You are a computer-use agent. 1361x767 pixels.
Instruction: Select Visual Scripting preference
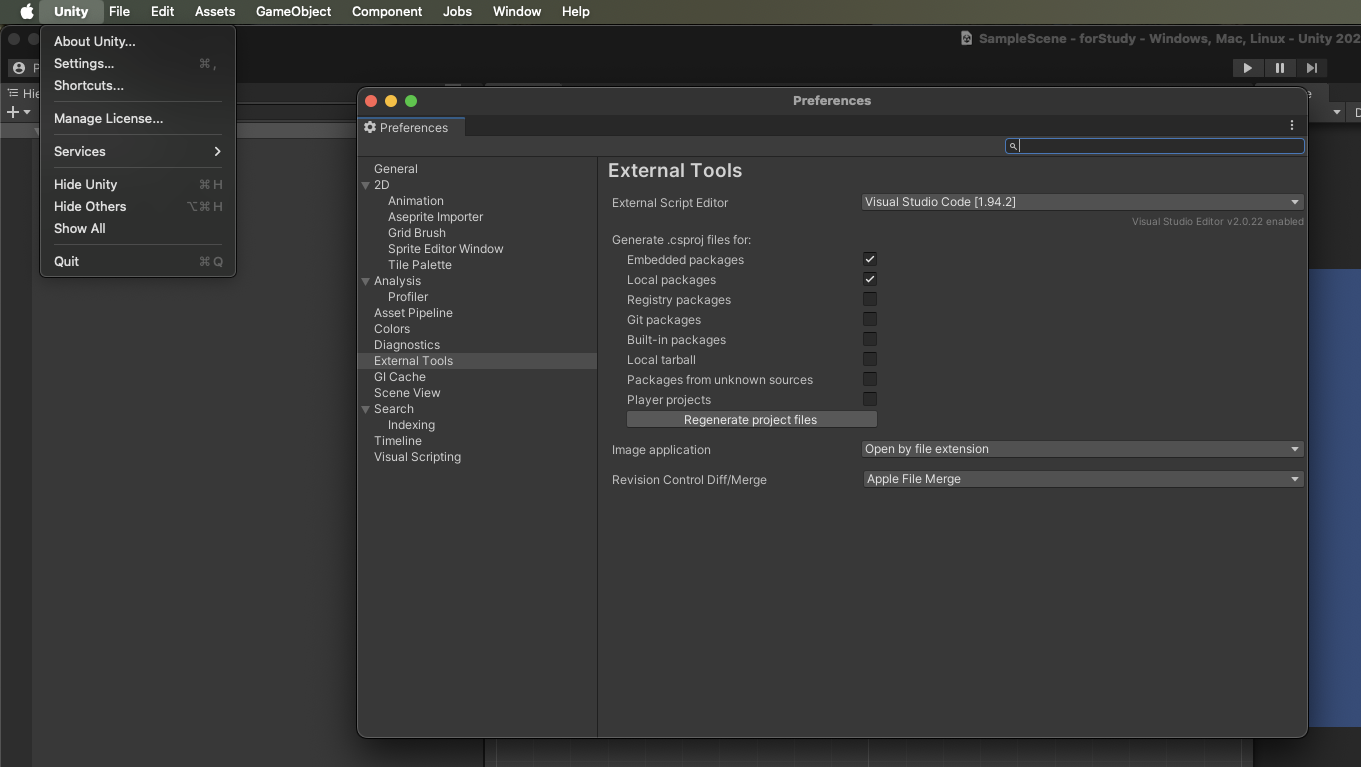click(x=418, y=457)
